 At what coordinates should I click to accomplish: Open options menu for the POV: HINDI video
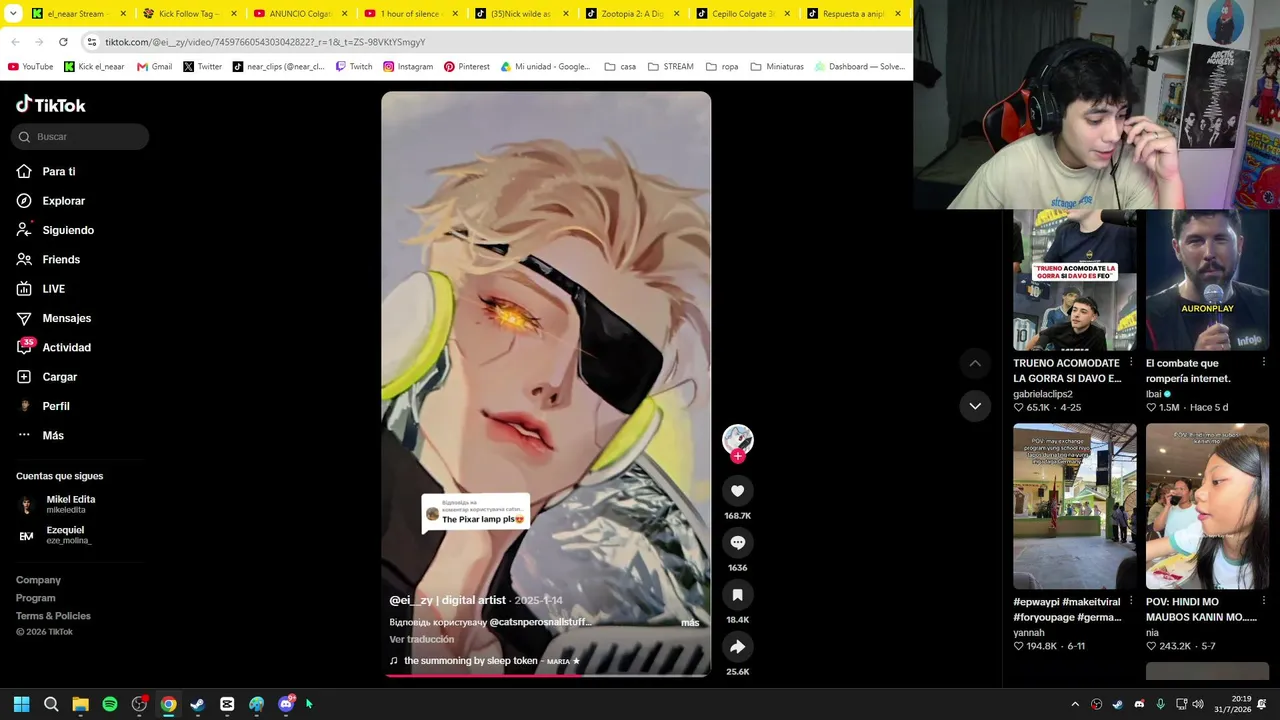[1264, 602]
